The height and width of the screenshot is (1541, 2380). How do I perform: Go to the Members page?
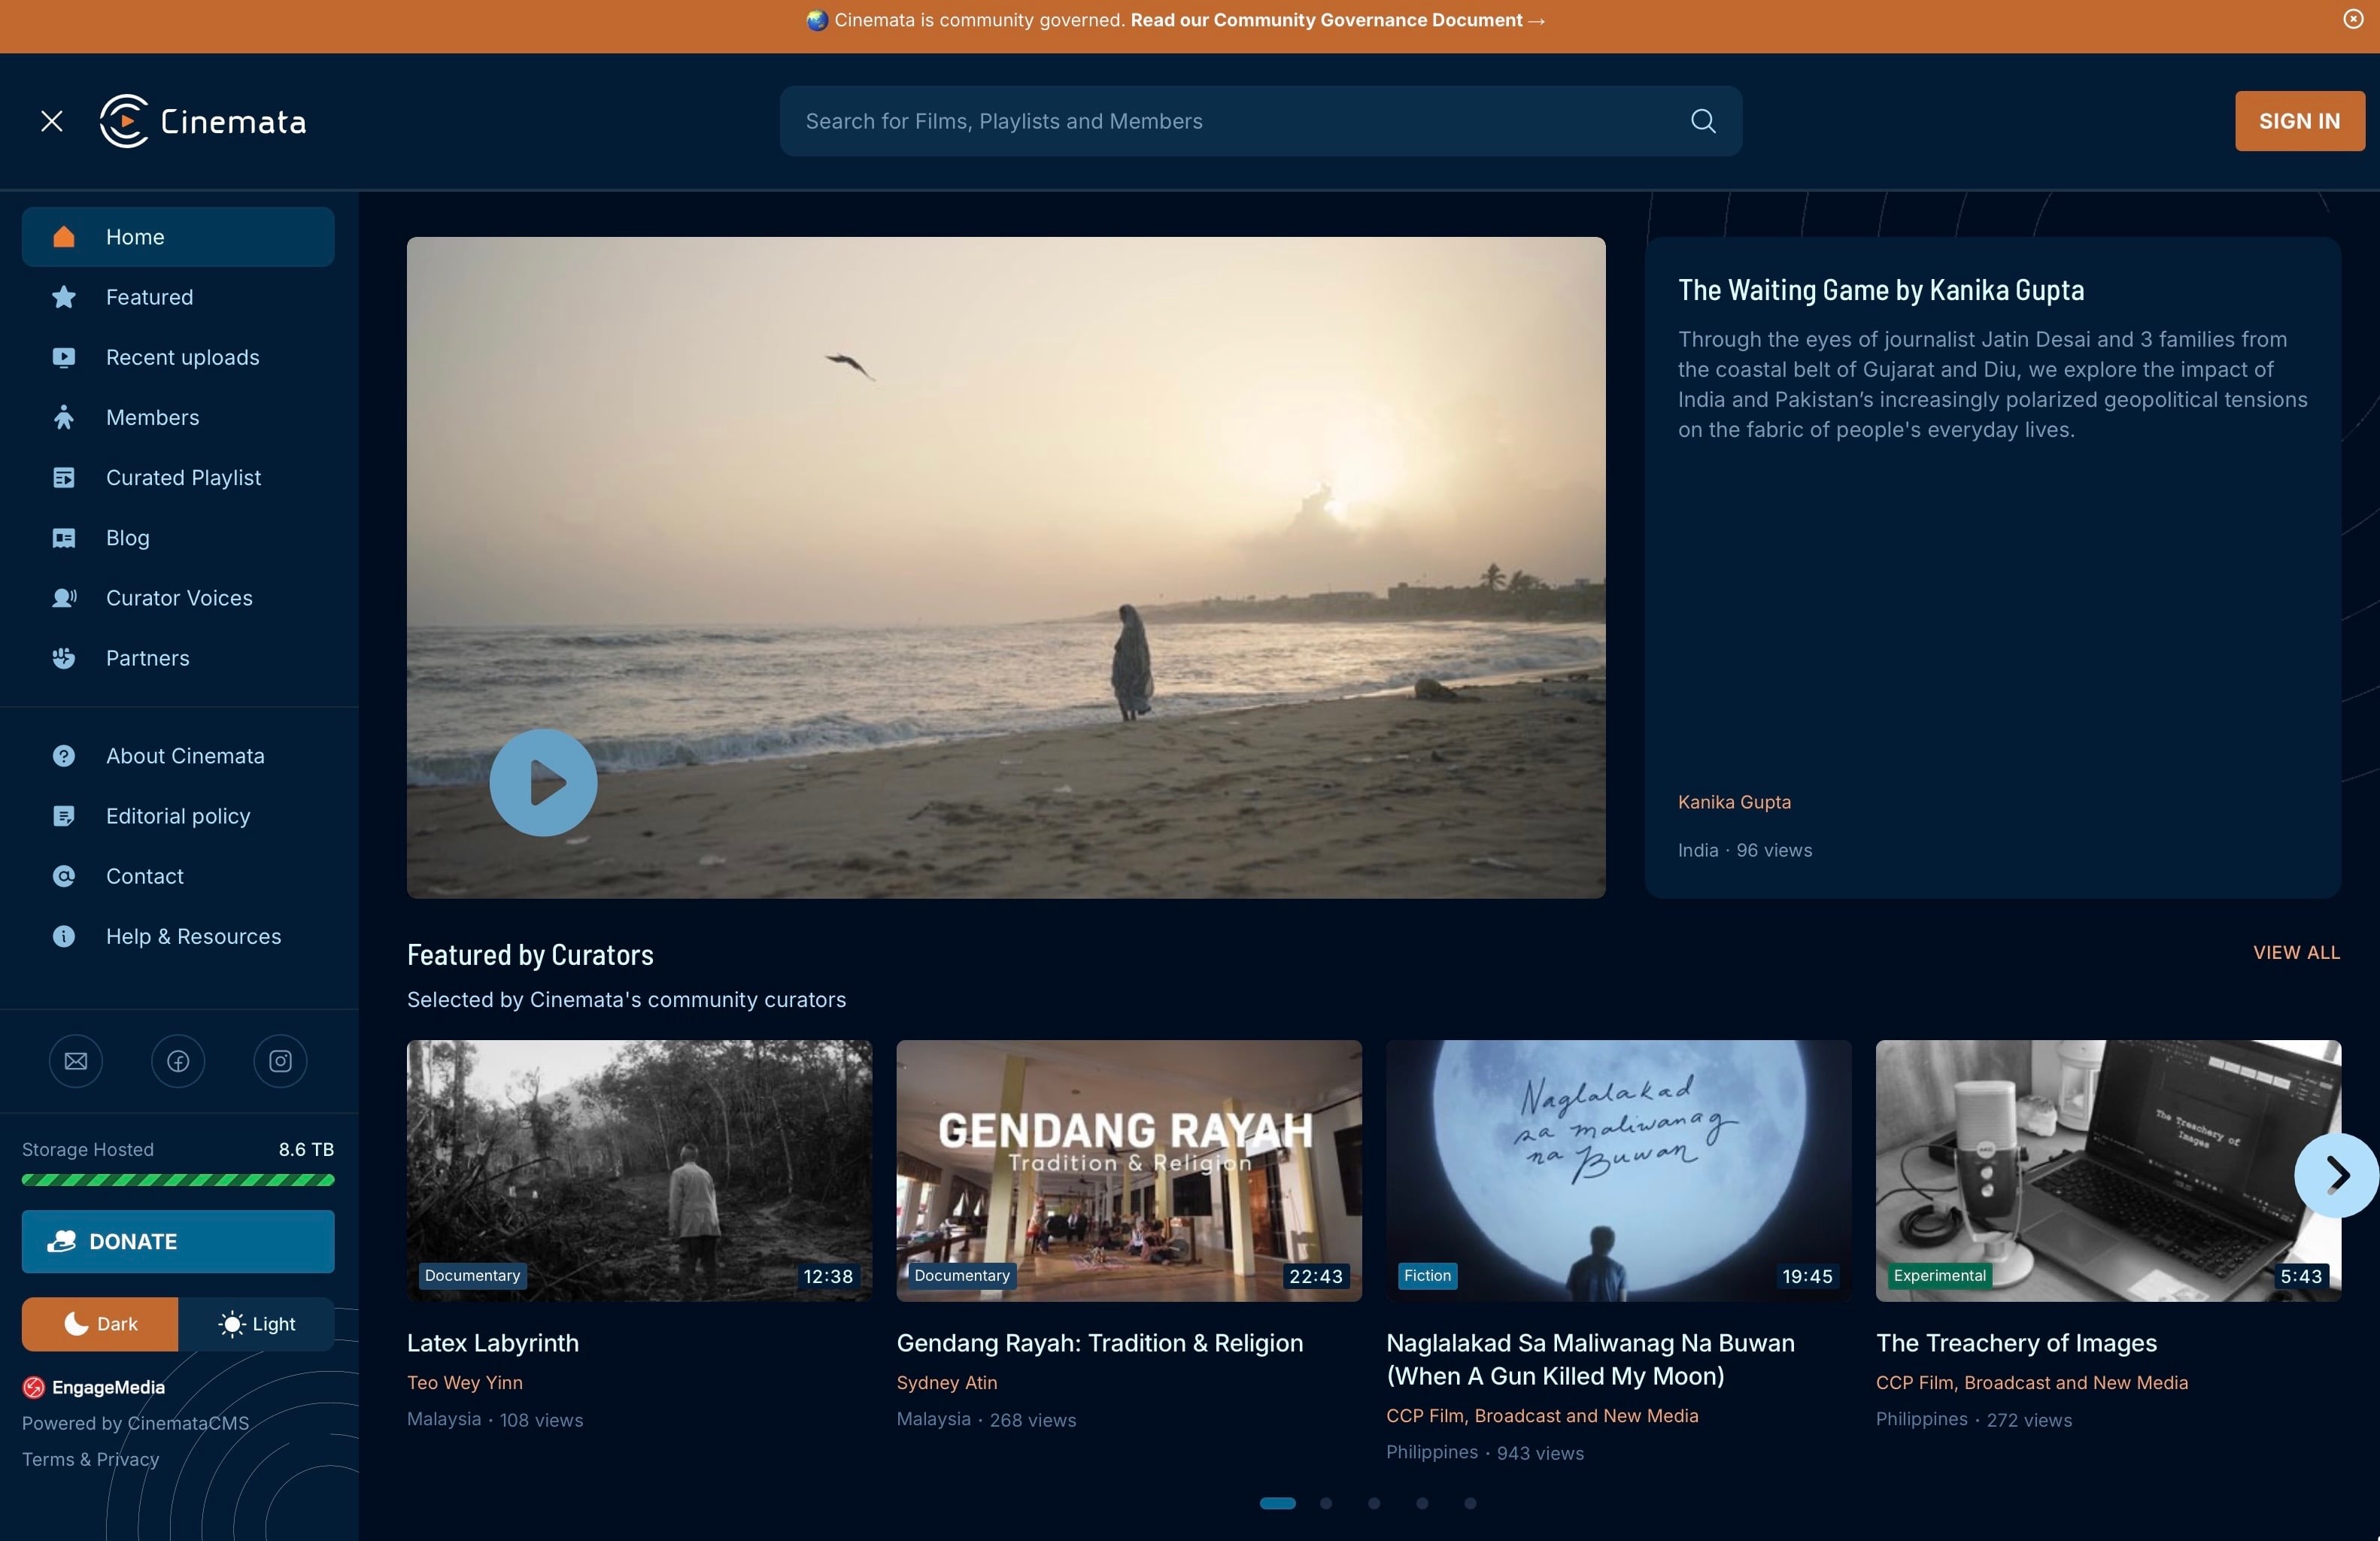coord(178,417)
